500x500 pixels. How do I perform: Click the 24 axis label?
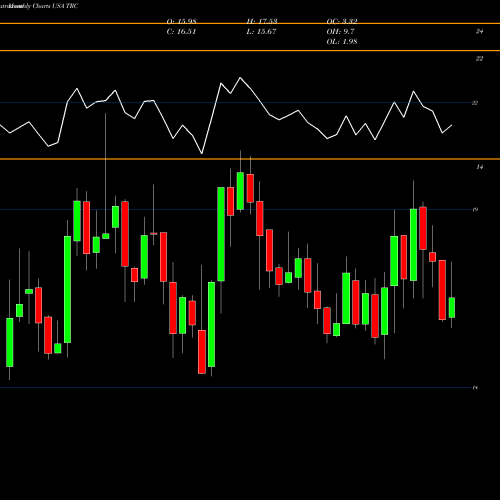[479, 31]
